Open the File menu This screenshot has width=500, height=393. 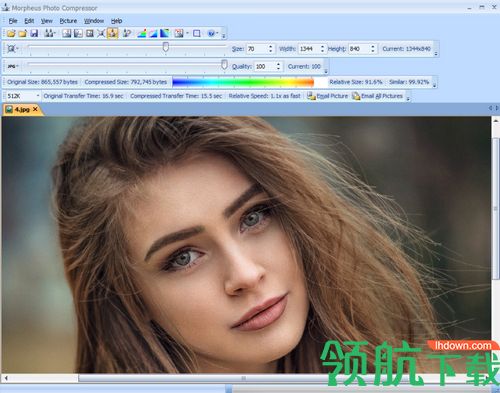click(13, 21)
